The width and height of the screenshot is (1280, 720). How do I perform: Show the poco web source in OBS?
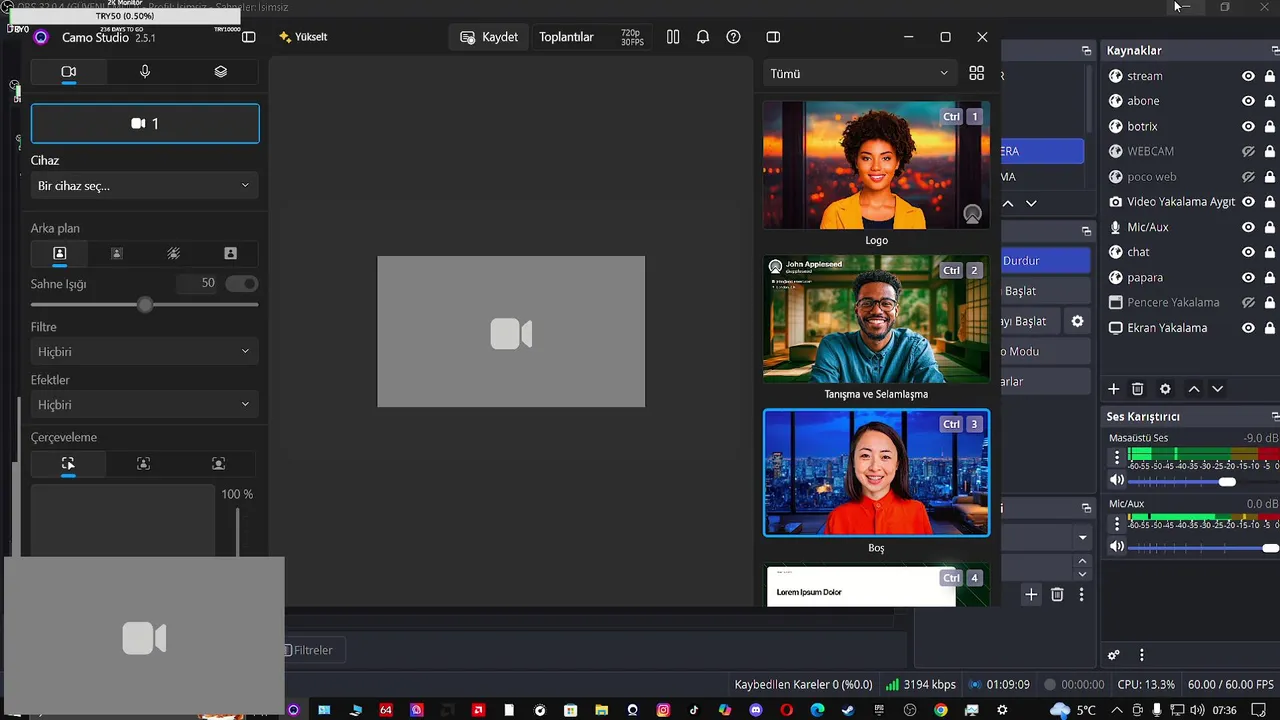click(x=1248, y=177)
